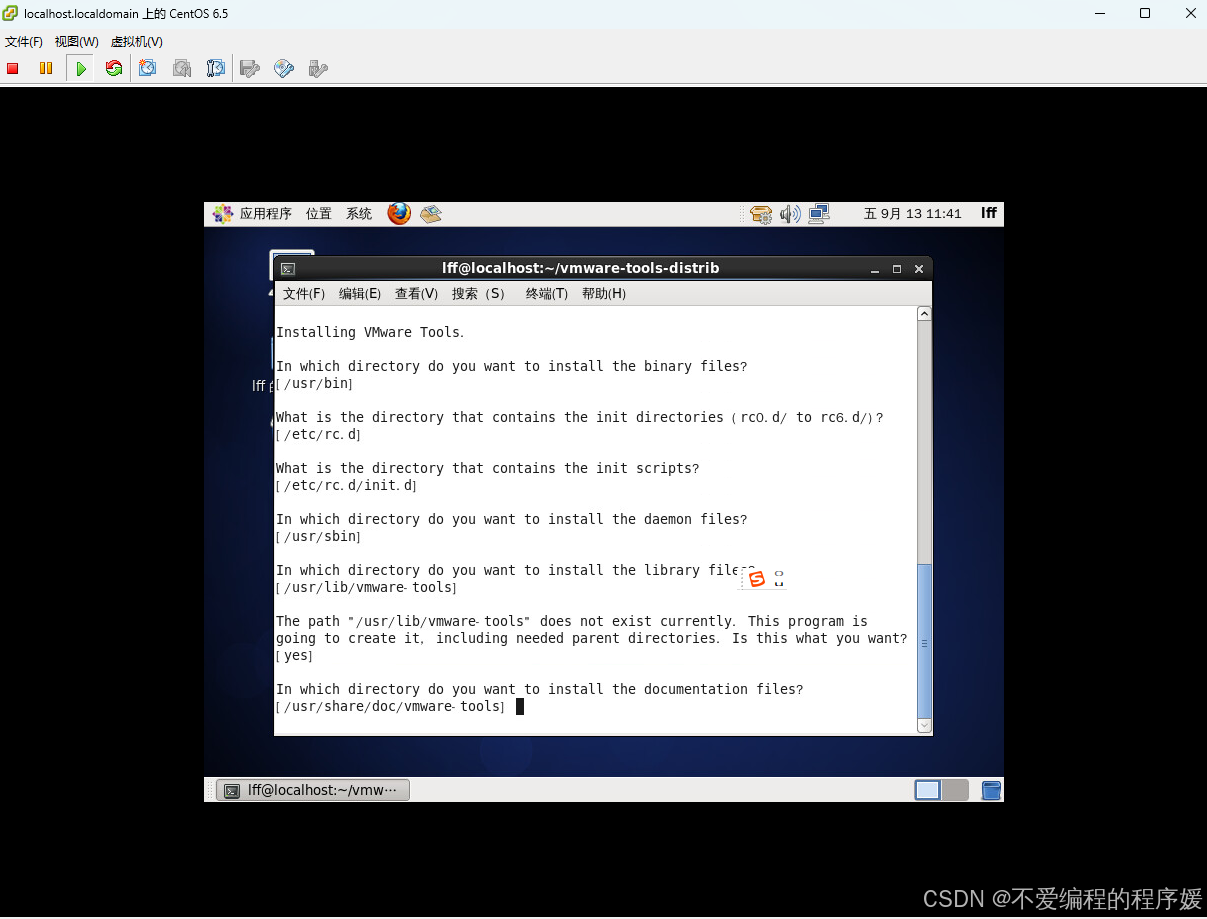Viewport: 1207px width, 919px height.
Task: Maximize the terminal window
Action: click(x=897, y=269)
